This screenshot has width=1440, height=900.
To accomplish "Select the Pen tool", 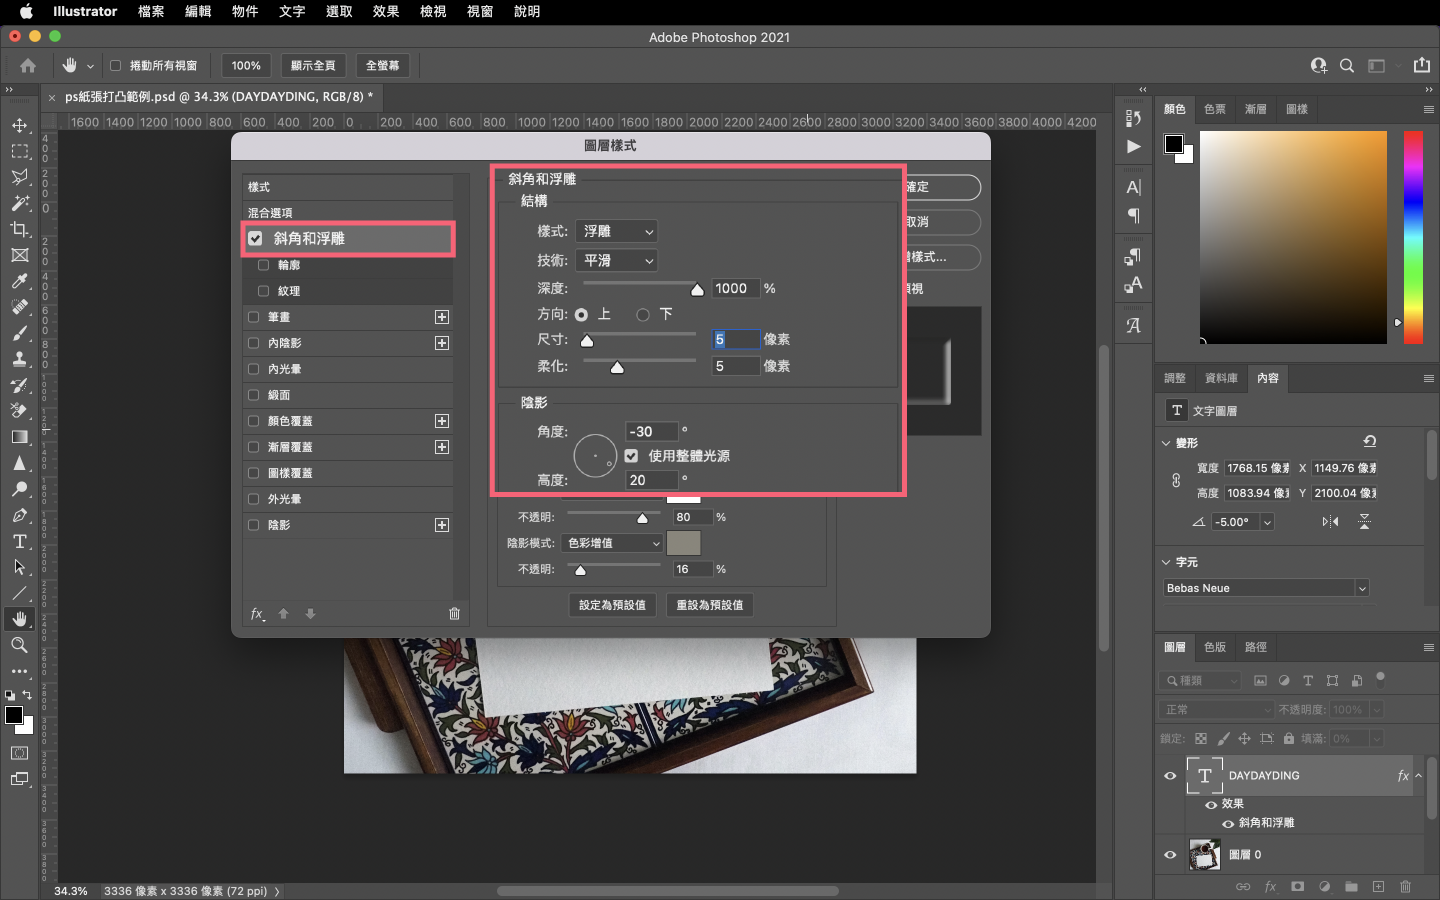I will [x=19, y=515].
